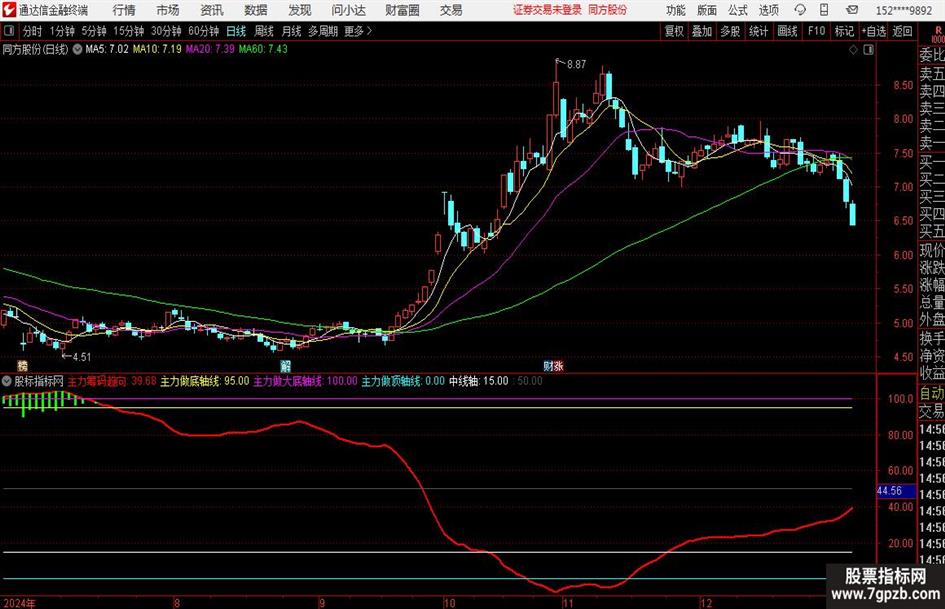
Task: Click 主力做大底轴线: 100.00 label
Action: click(x=306, y=381)
